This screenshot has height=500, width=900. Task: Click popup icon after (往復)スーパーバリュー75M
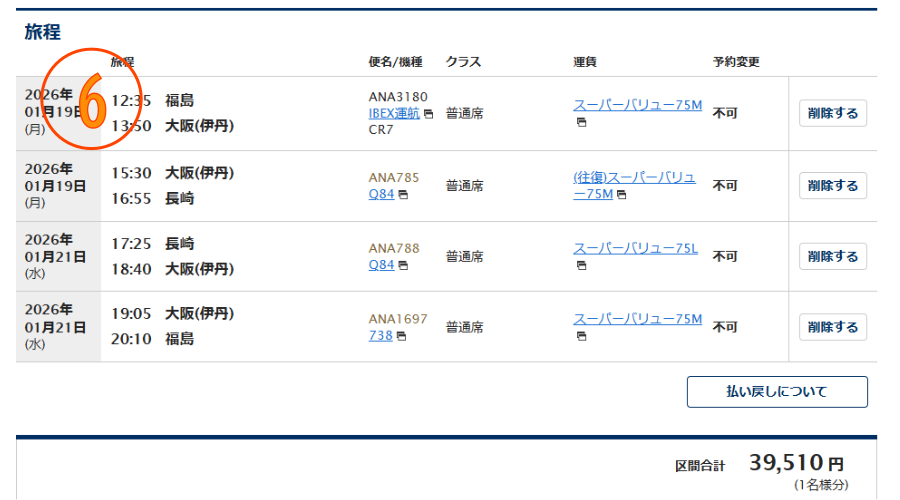(x=621, y=195)
